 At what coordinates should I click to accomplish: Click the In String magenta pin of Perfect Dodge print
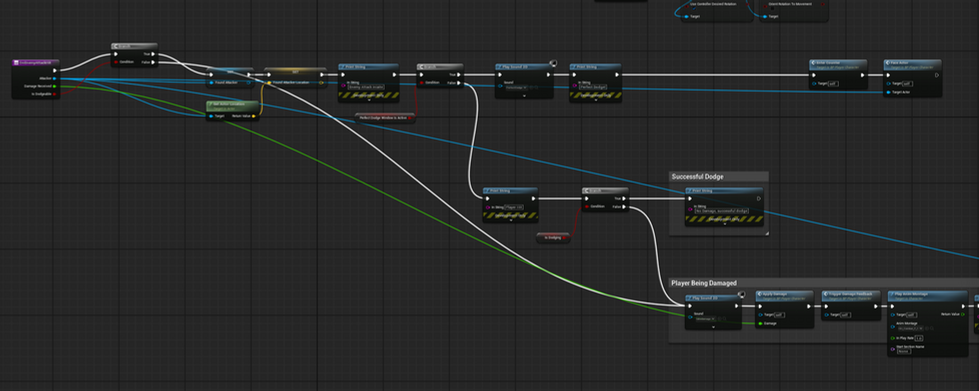(x=574, y=86)
